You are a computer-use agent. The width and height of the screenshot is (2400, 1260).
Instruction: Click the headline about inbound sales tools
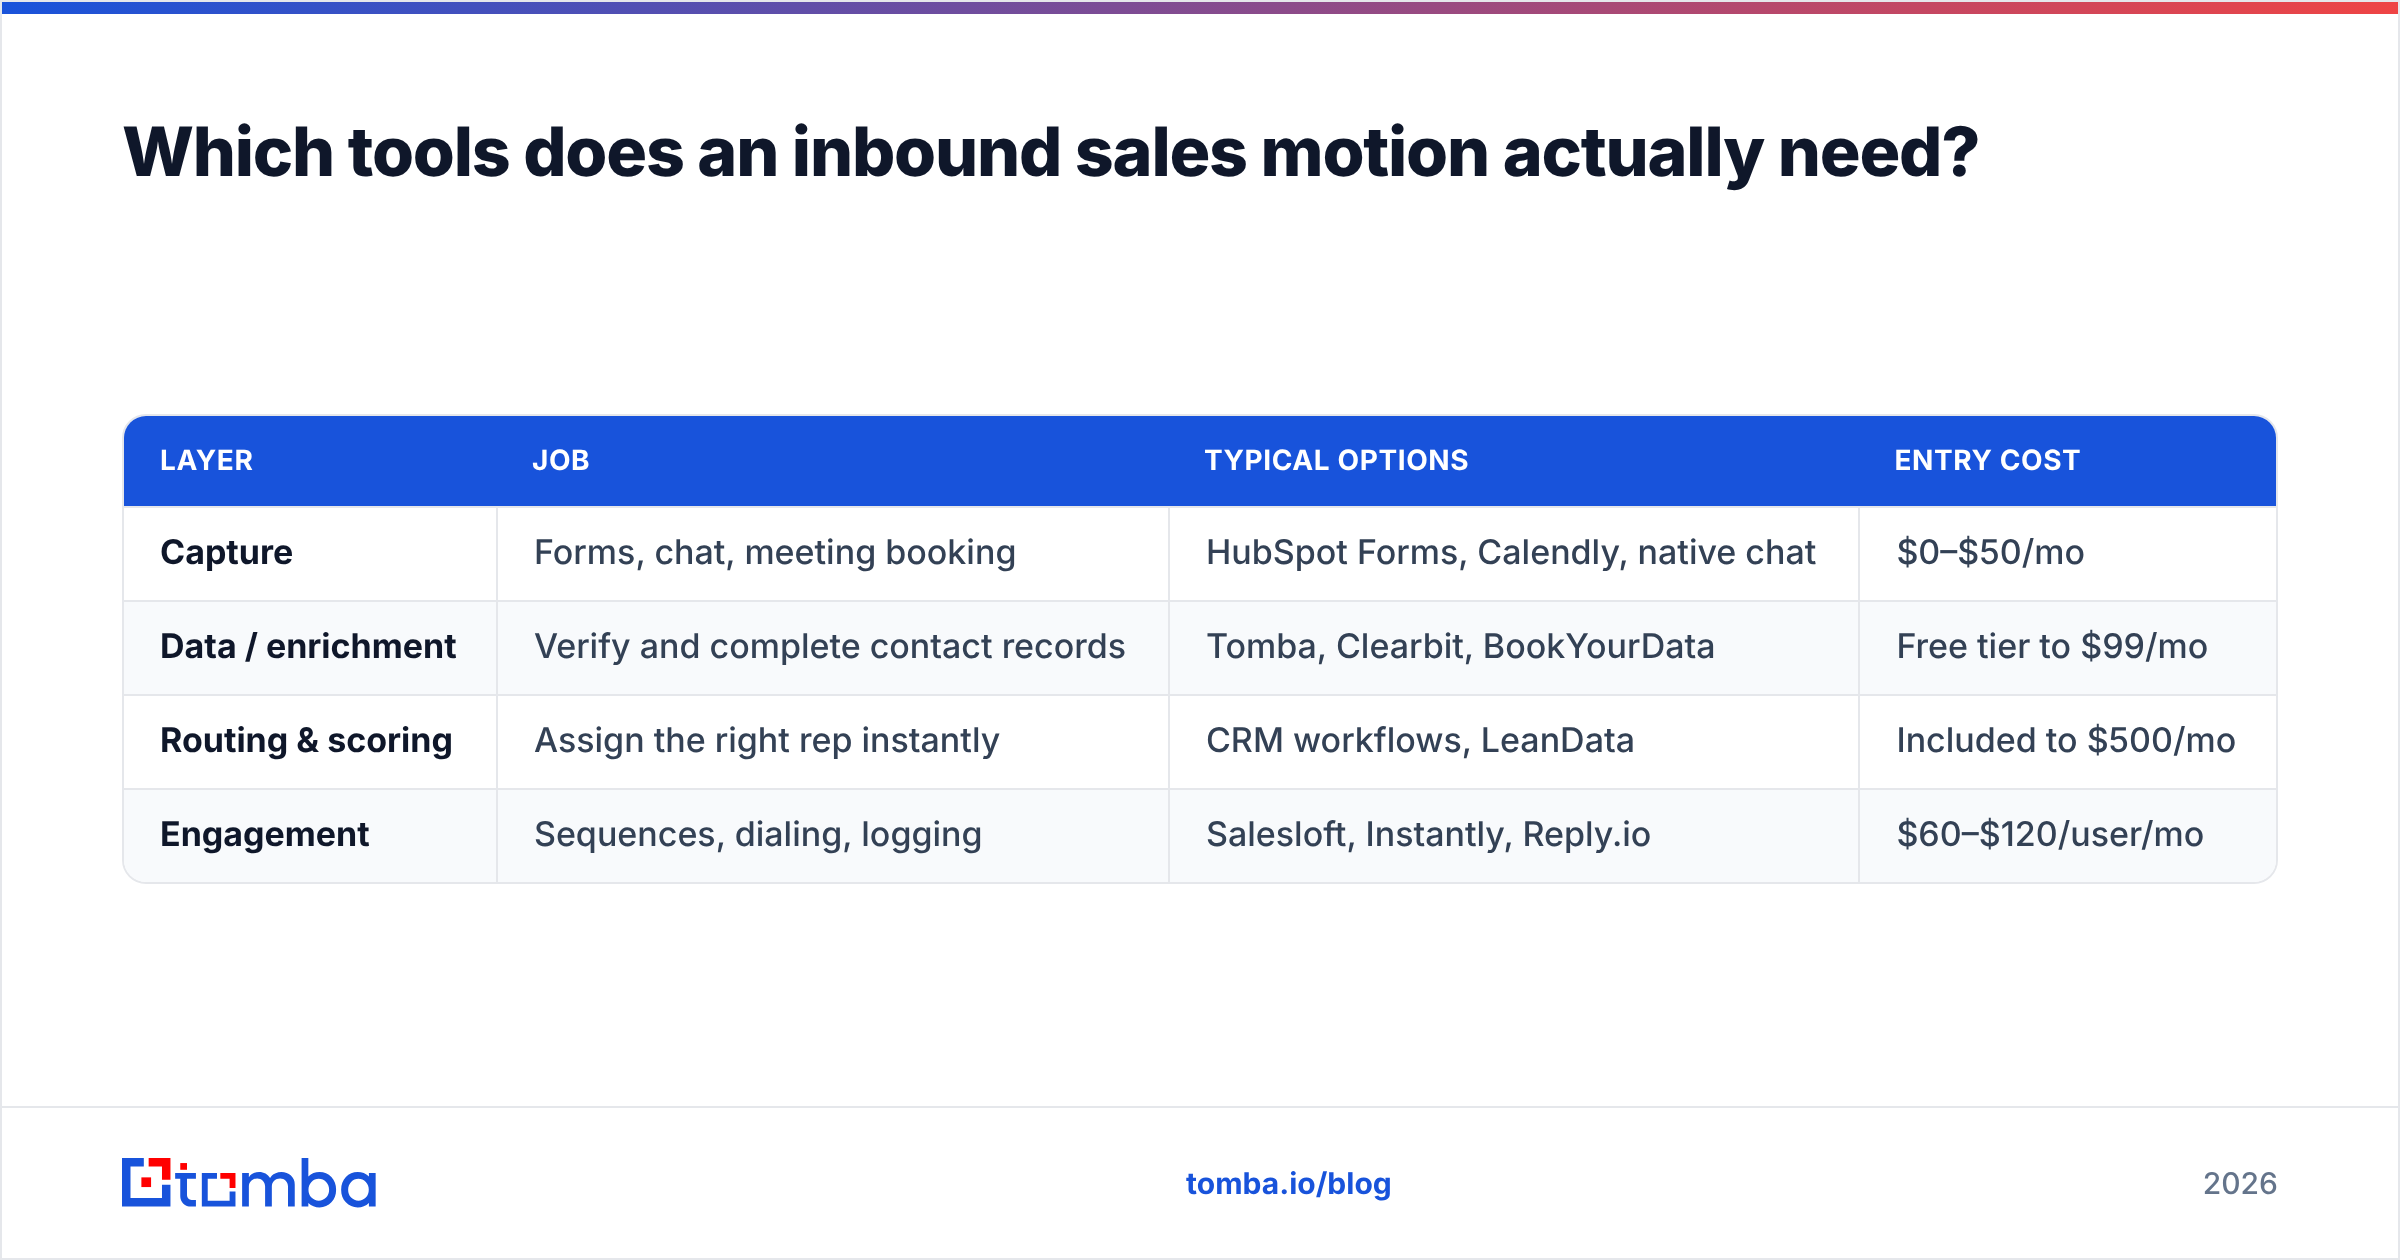(1050, 153)
